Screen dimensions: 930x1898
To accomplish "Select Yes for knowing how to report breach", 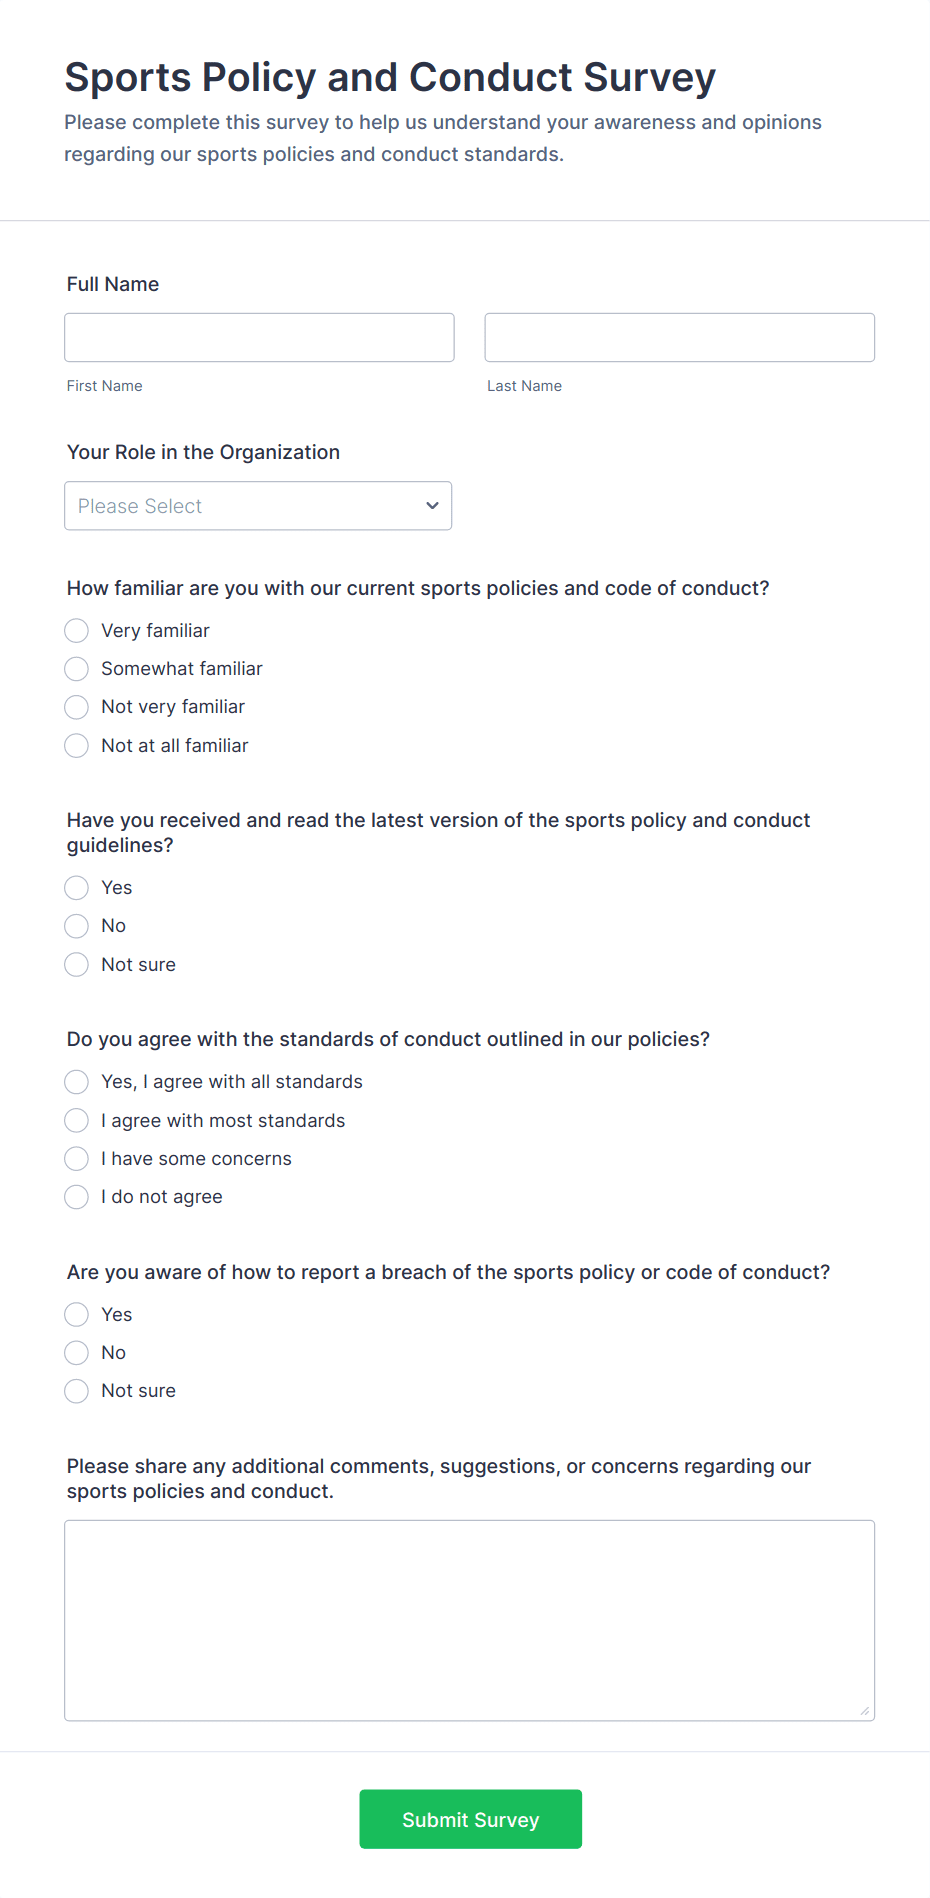I will point(77,1315).
